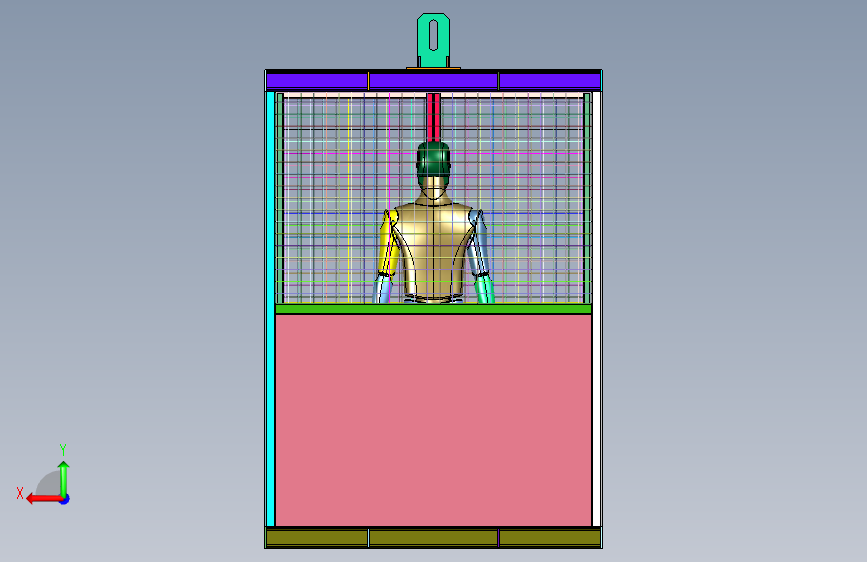Viewport: 867px width, 562px height.
Task: Select the mannequin's yellow upper arm
Action: 388,242
